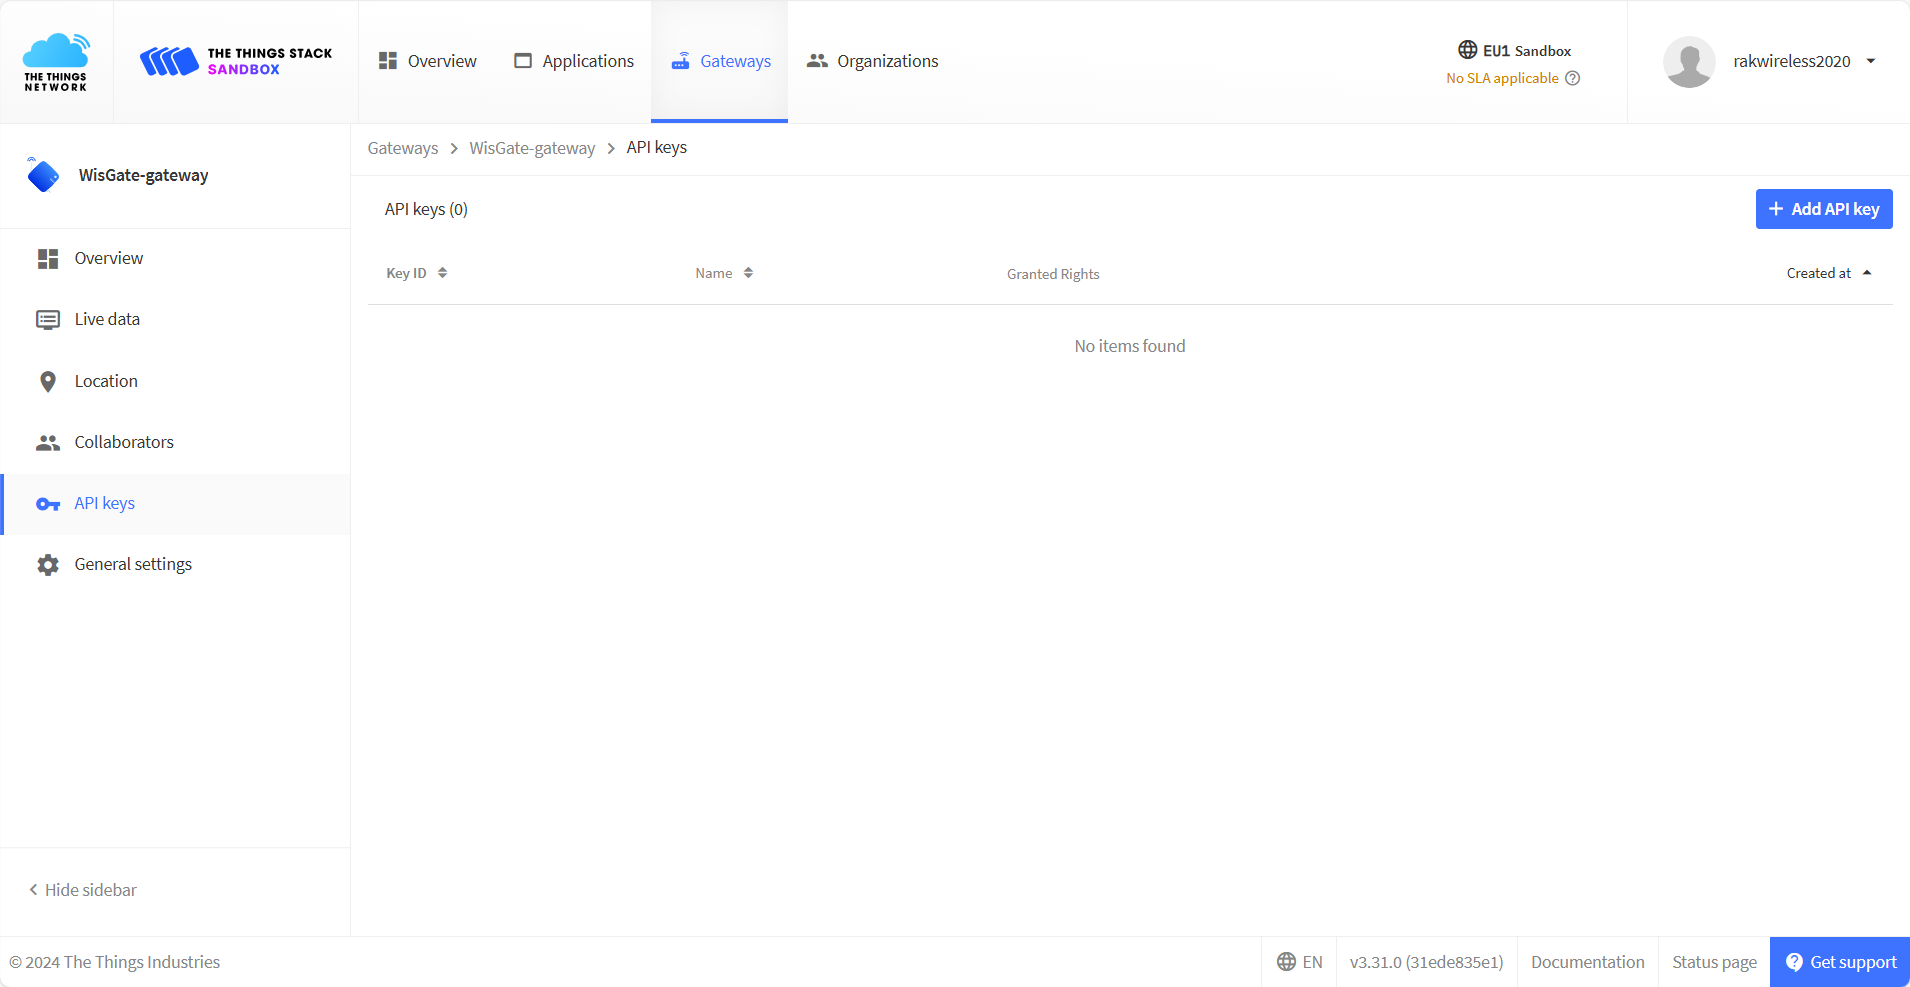This screenshot has width=1910, height=987.
Task: Click The Things Network cloud logo
Action: [x=56, y=62]
